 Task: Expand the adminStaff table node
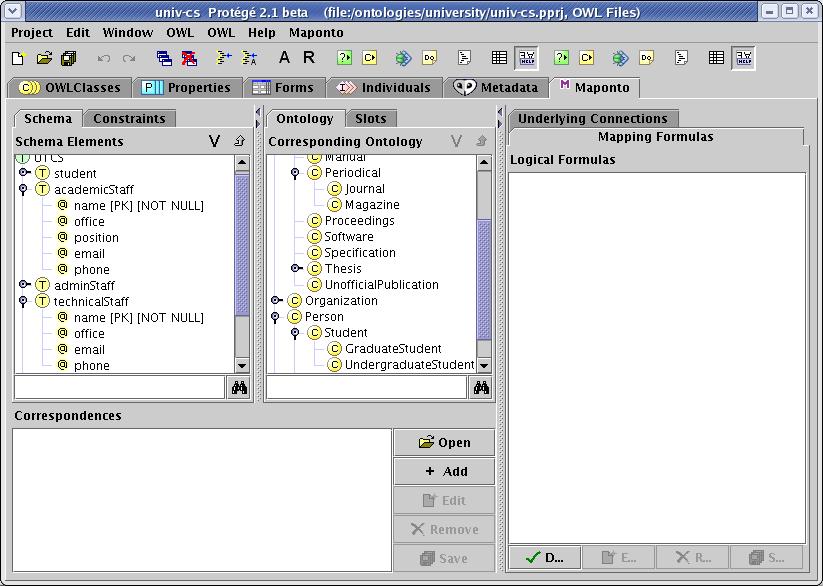coord(23,285)
